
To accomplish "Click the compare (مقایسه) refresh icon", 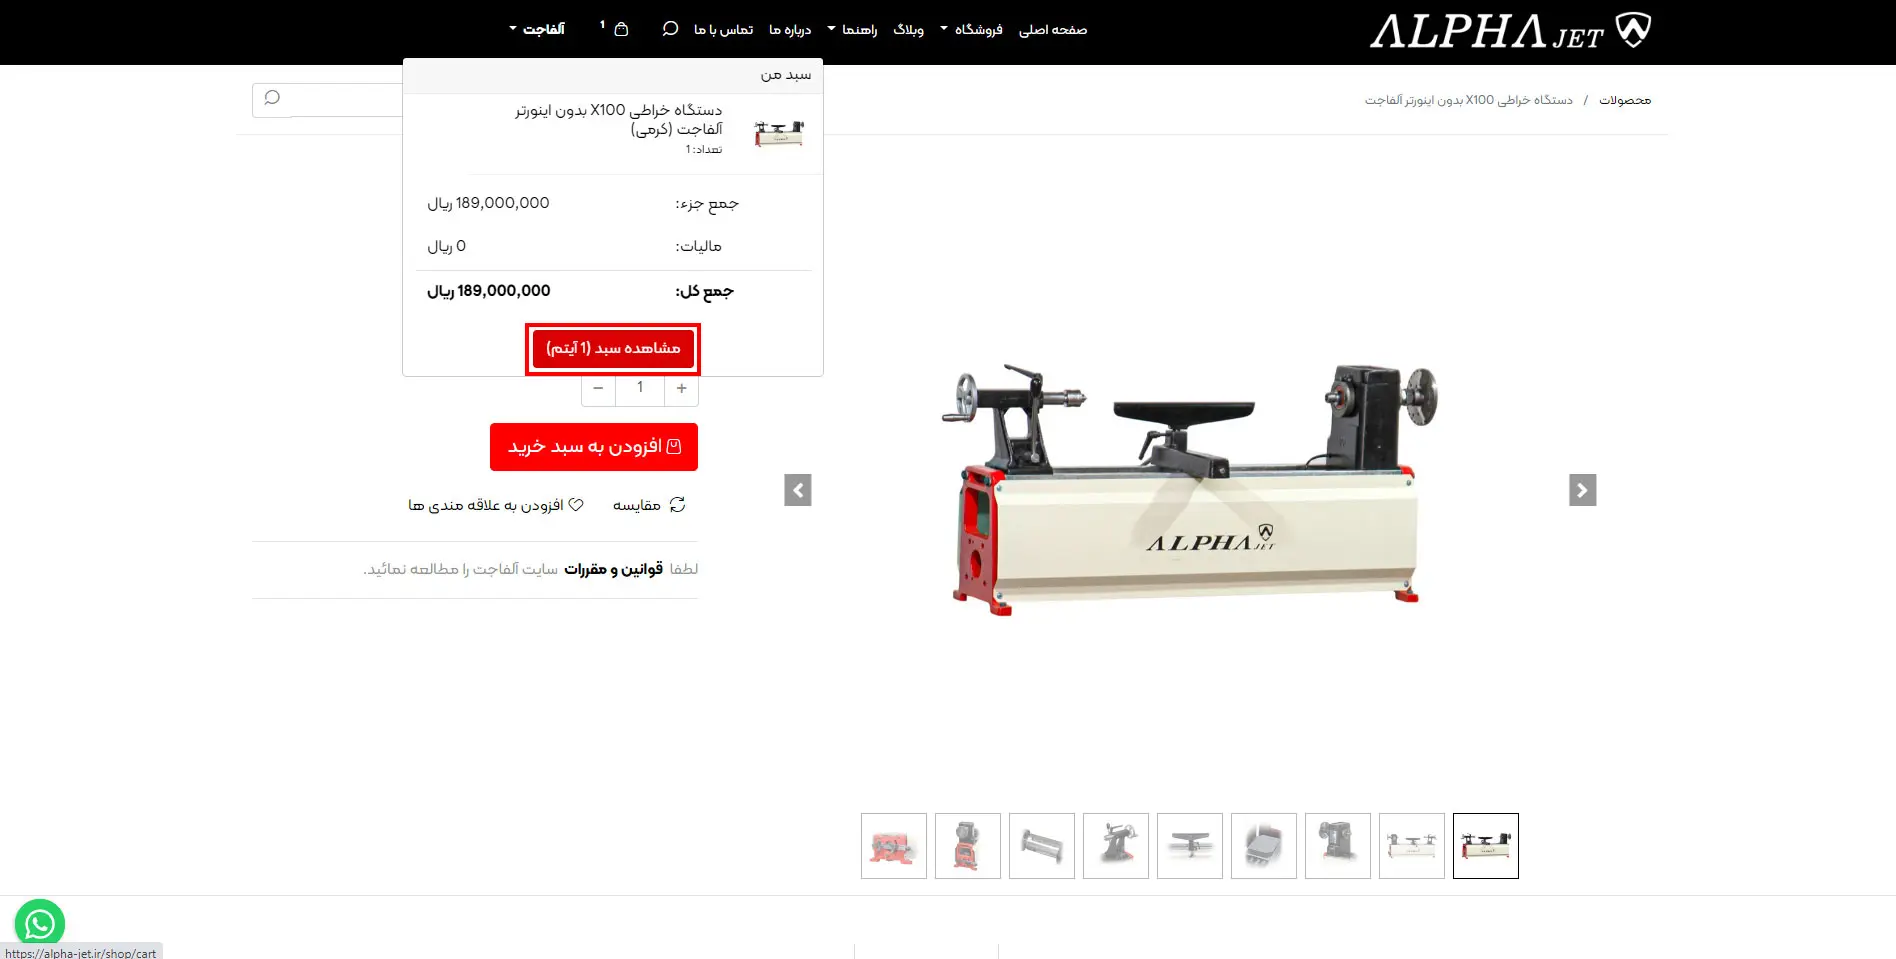I will [677, 505].
